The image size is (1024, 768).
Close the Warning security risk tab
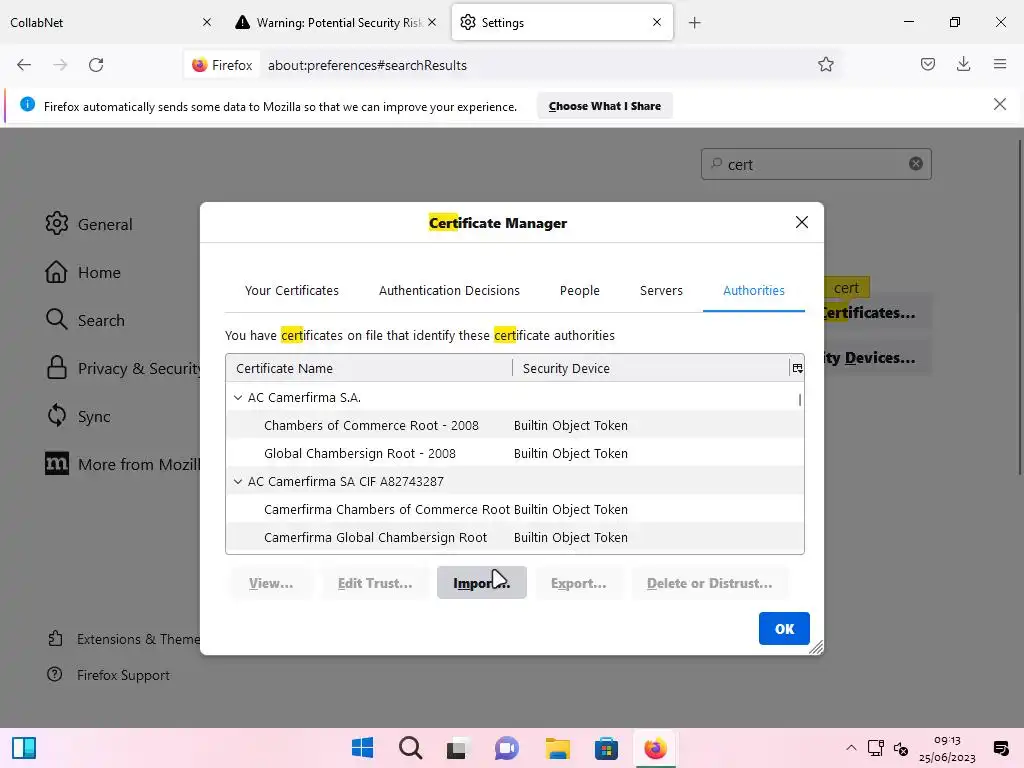(432, 22)
